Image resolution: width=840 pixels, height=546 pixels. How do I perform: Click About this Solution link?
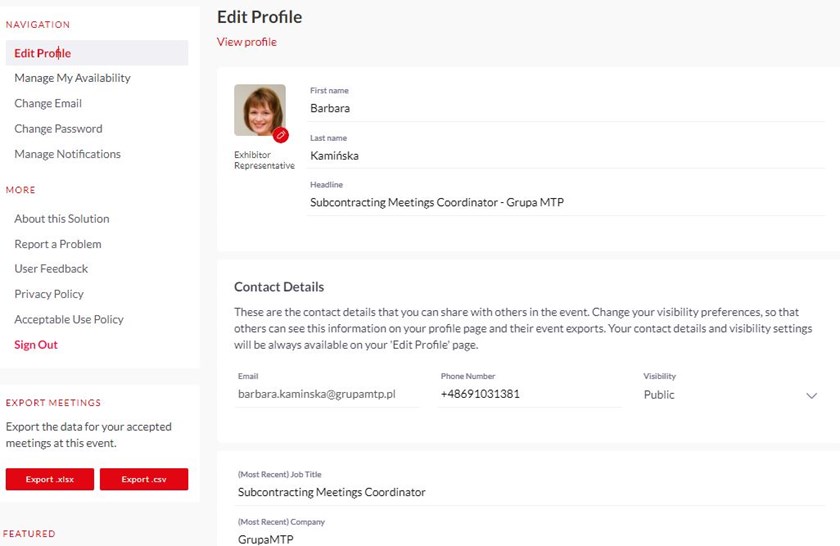62,219
